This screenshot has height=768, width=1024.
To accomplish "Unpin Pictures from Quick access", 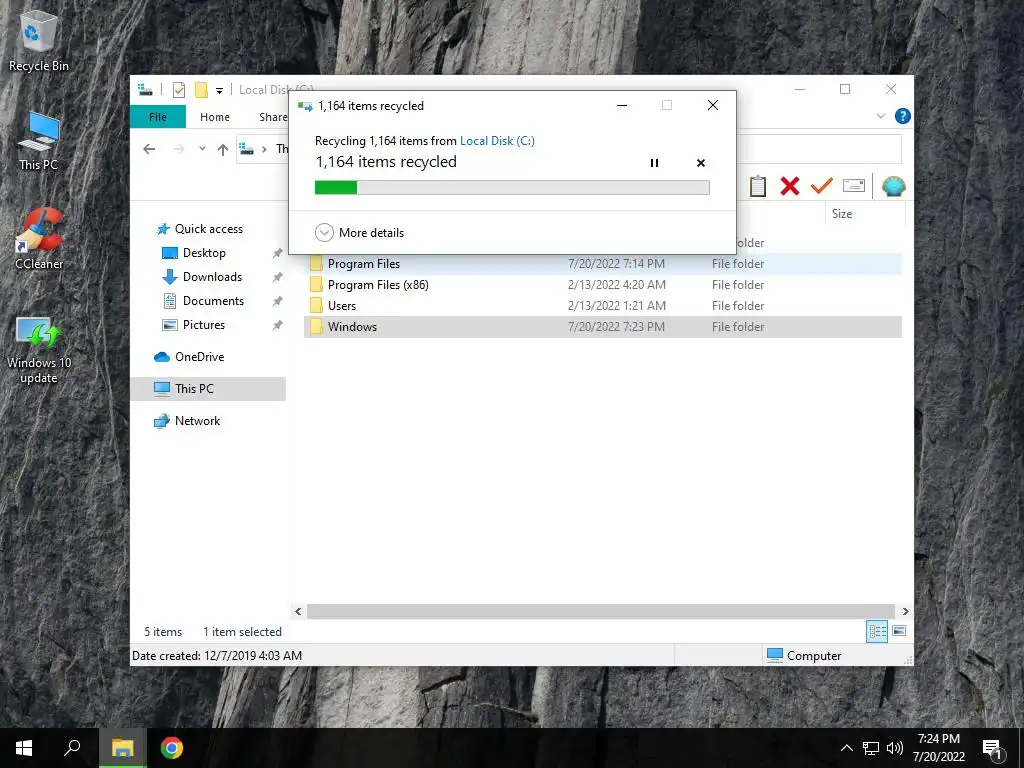I will 278,325.
